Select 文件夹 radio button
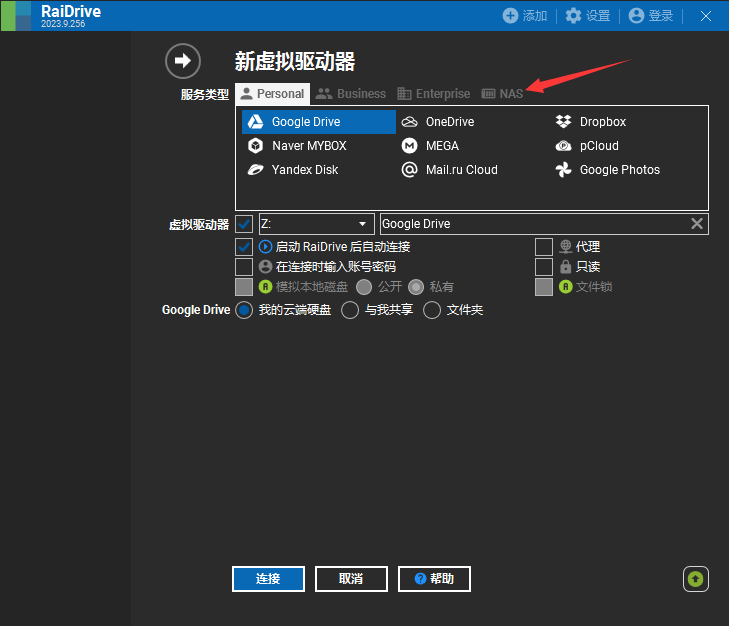 point(432,310)
